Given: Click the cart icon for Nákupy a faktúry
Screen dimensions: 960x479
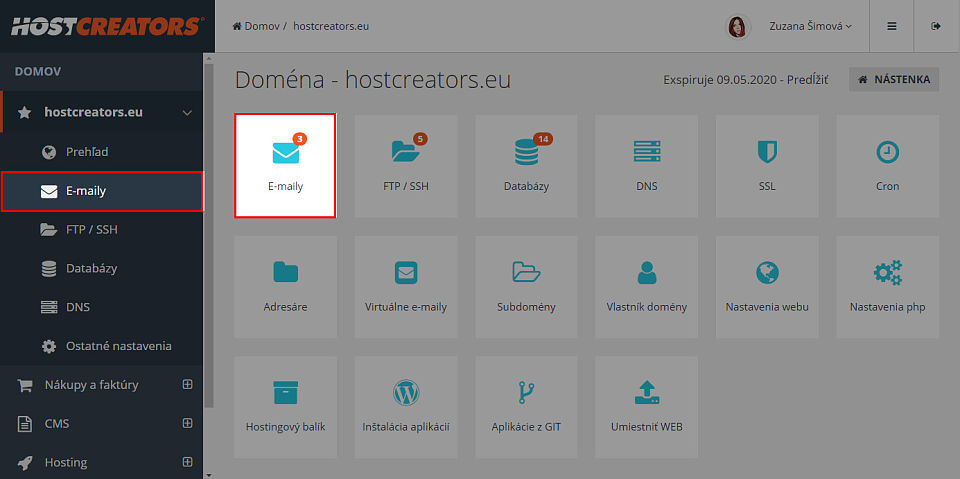Looking at the screenshot, I should (x=24, y=385).
